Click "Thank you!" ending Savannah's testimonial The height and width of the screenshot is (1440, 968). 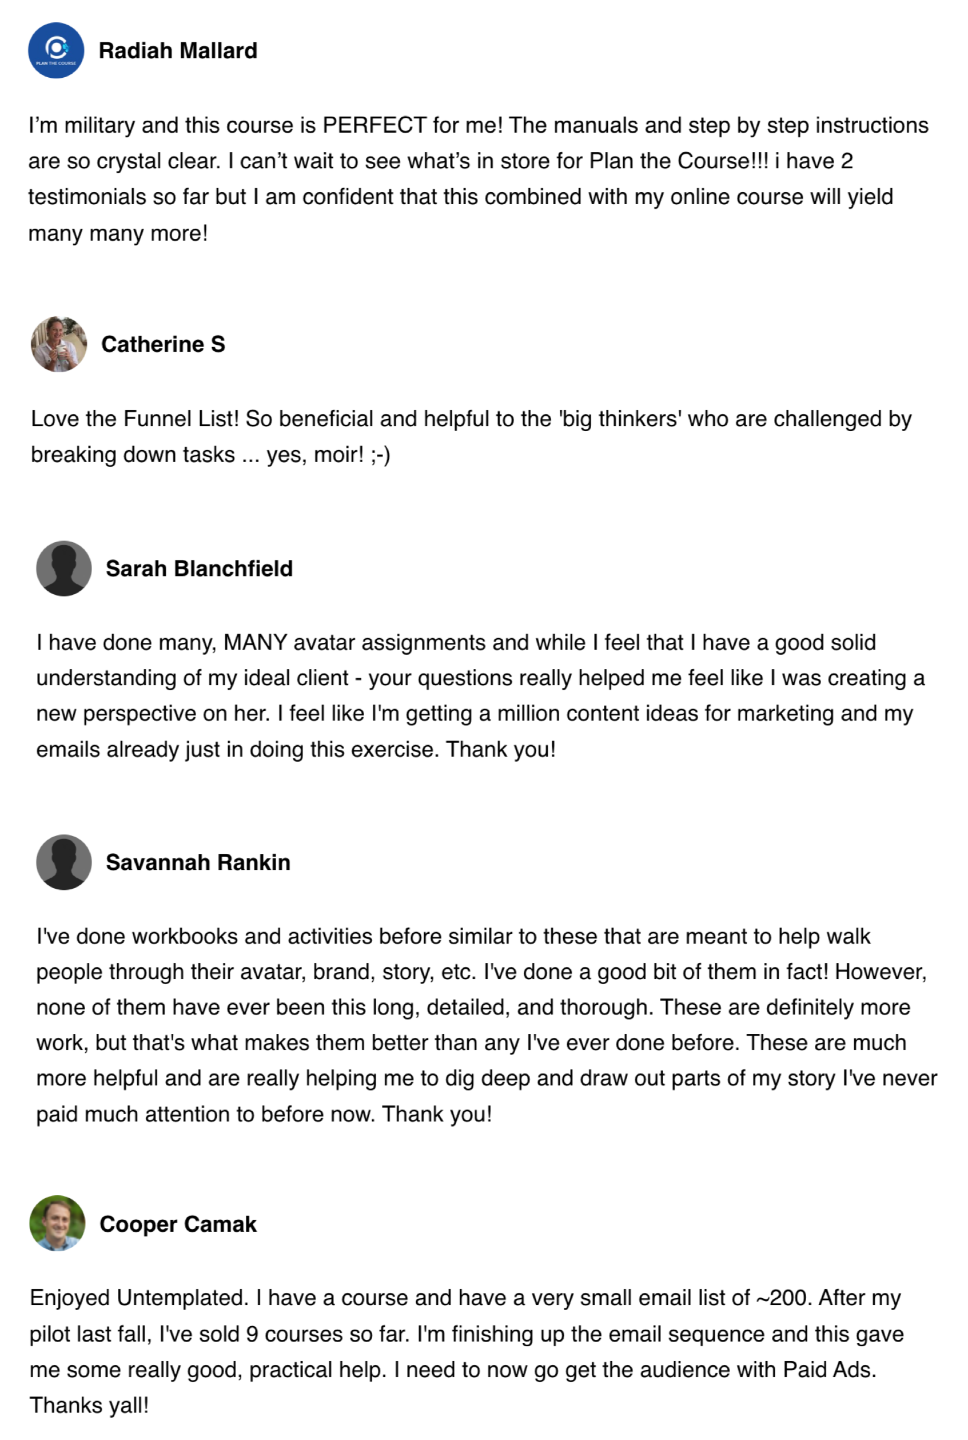(x=437, y=1114)
